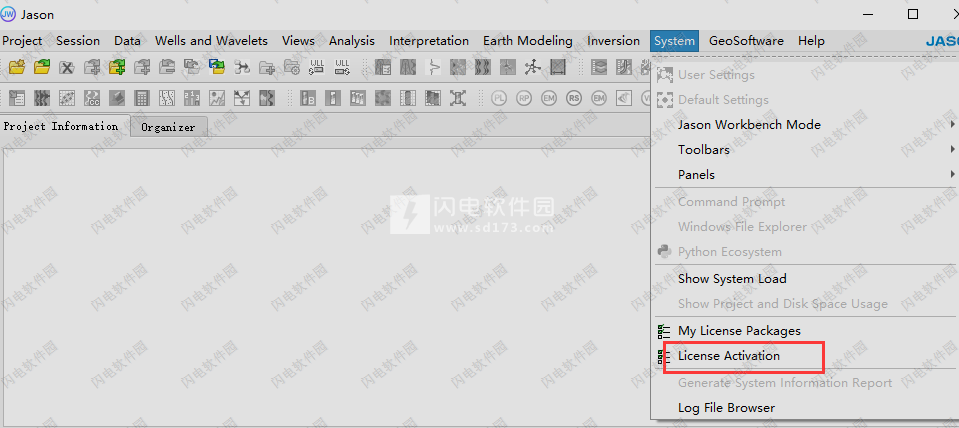
Task: Open My License Packages
Action: click(x=804, y=331)
